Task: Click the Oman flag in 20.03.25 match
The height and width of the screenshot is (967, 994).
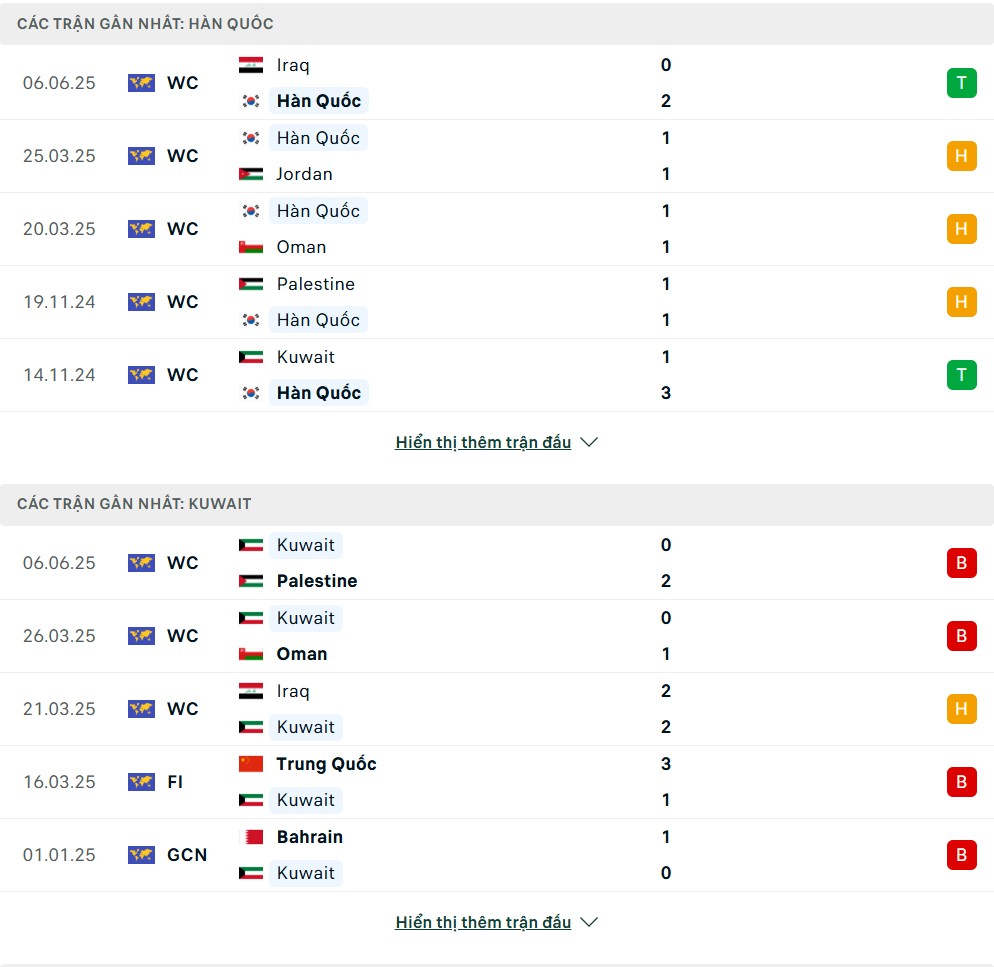Action: coord(251,247)
